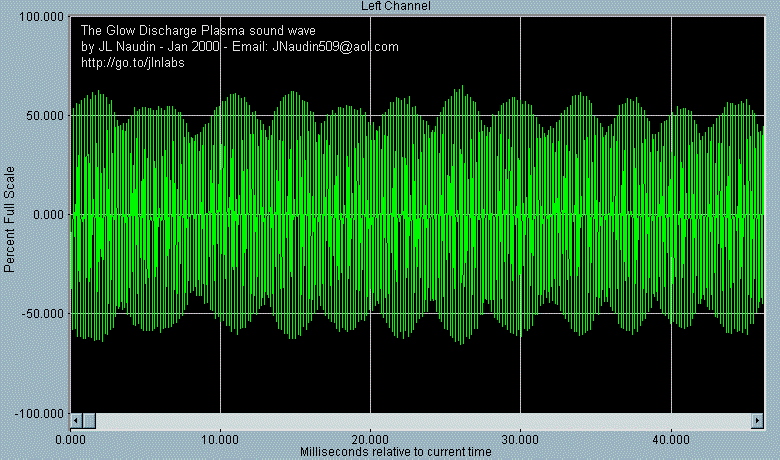
Task: Click the 40.000 millisecond tick label
Action: pos(670,438)
